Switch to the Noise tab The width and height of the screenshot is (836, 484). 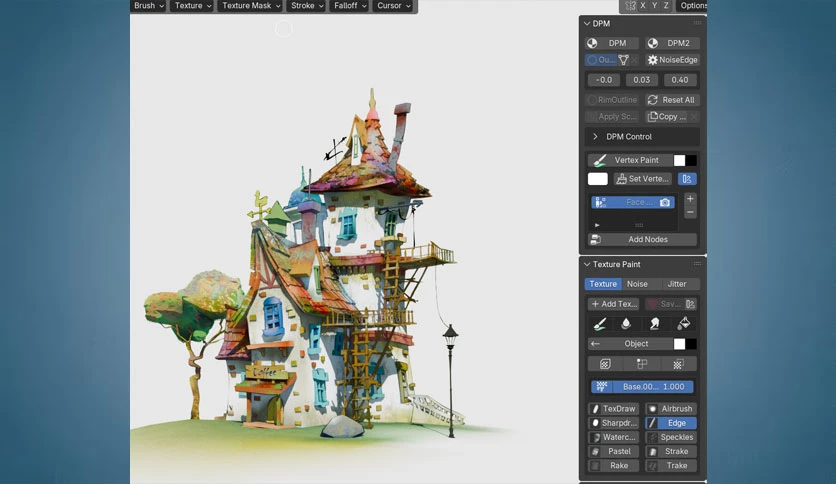coord(637,284)
